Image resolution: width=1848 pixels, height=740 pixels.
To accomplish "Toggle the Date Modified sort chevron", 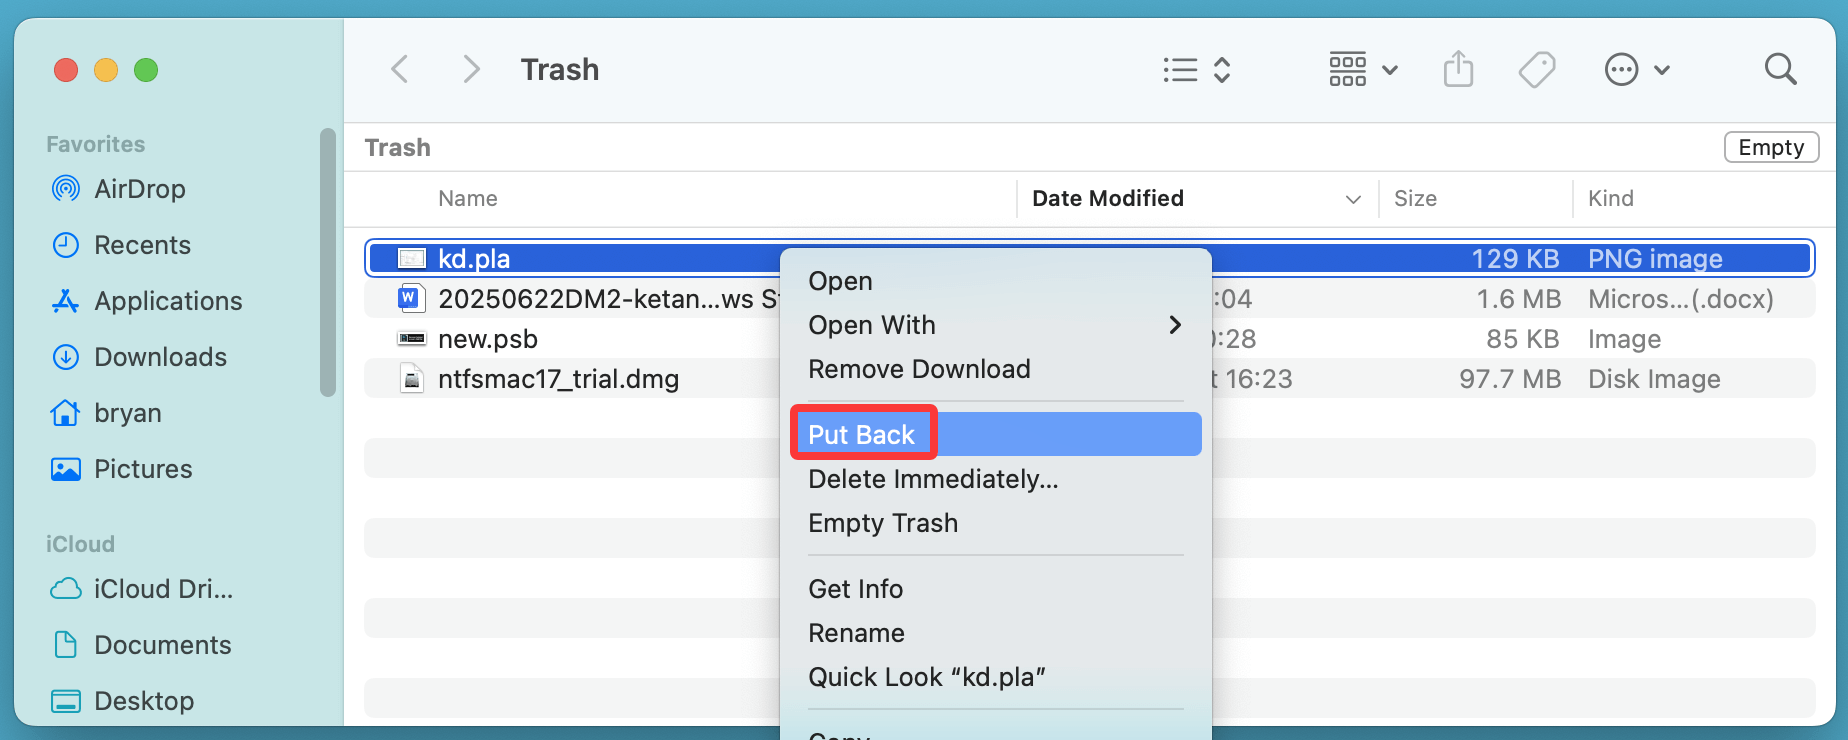I will tap(1353, 199).
